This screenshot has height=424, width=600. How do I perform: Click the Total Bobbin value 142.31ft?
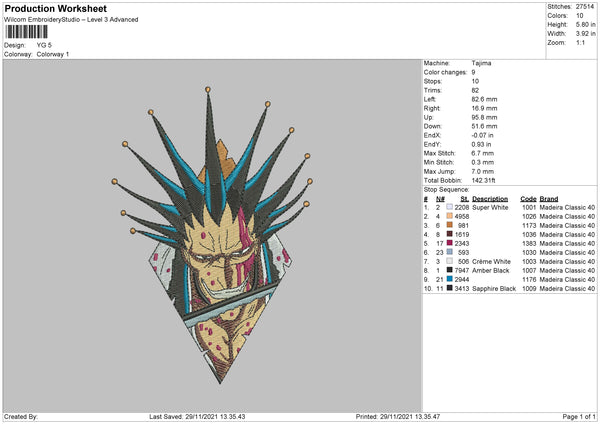point(483,180)
